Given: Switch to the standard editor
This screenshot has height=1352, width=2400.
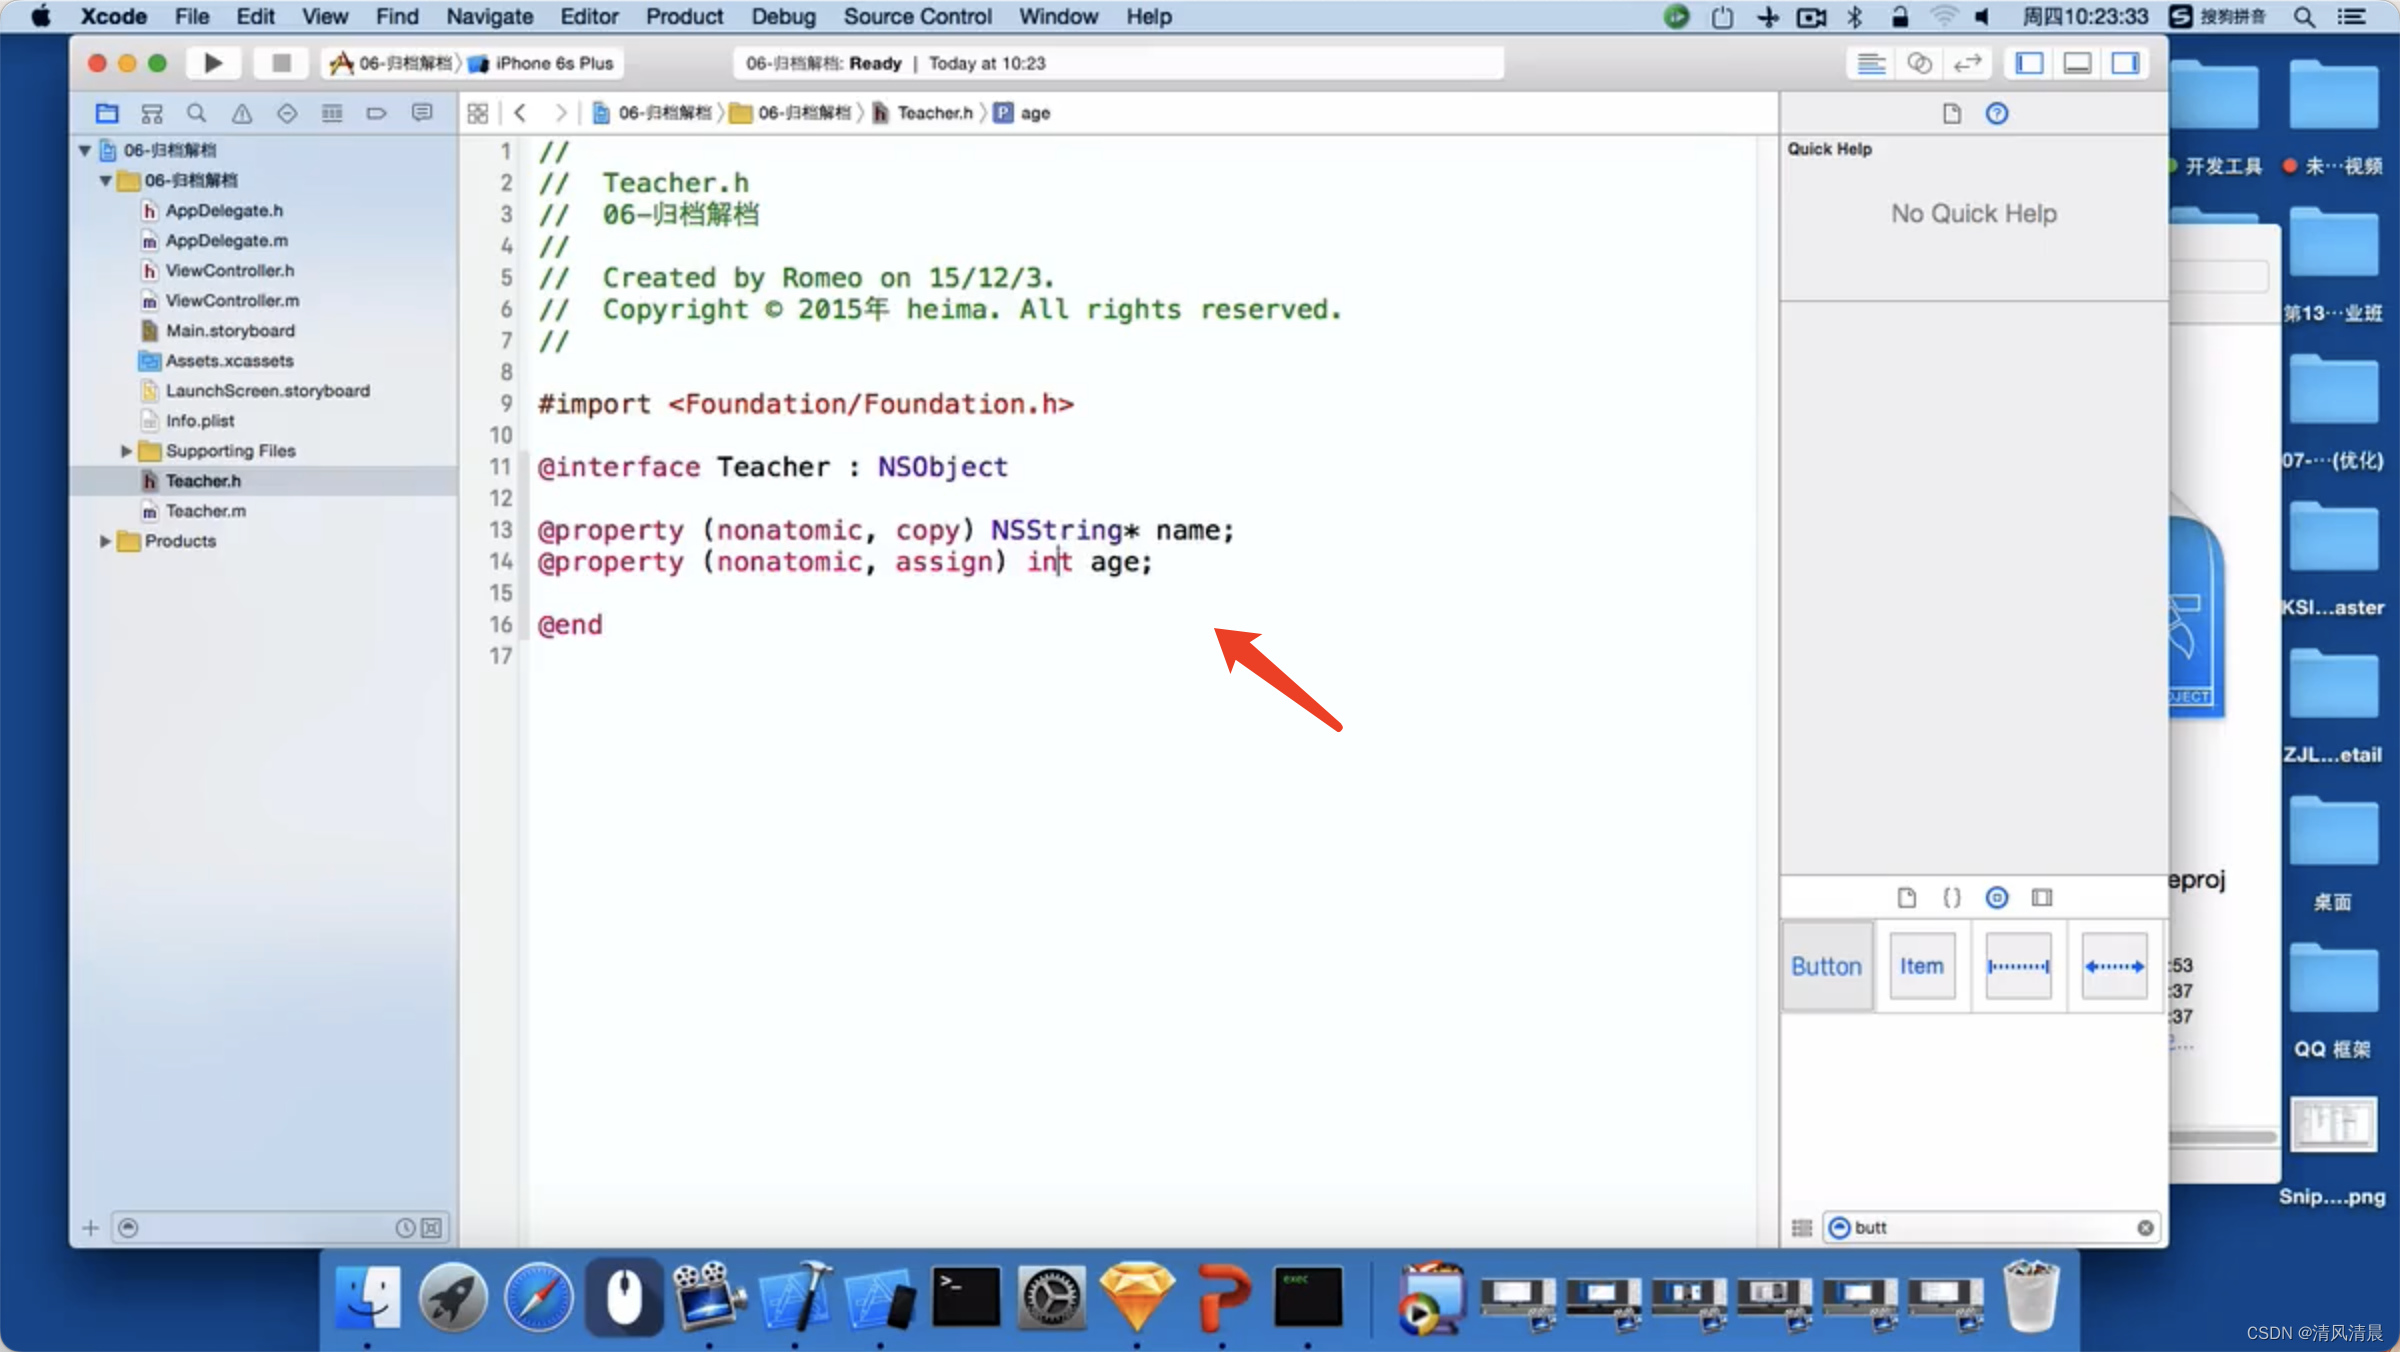Looking at the screenshot, I should pyautogui.click(x=1871, y=63).
